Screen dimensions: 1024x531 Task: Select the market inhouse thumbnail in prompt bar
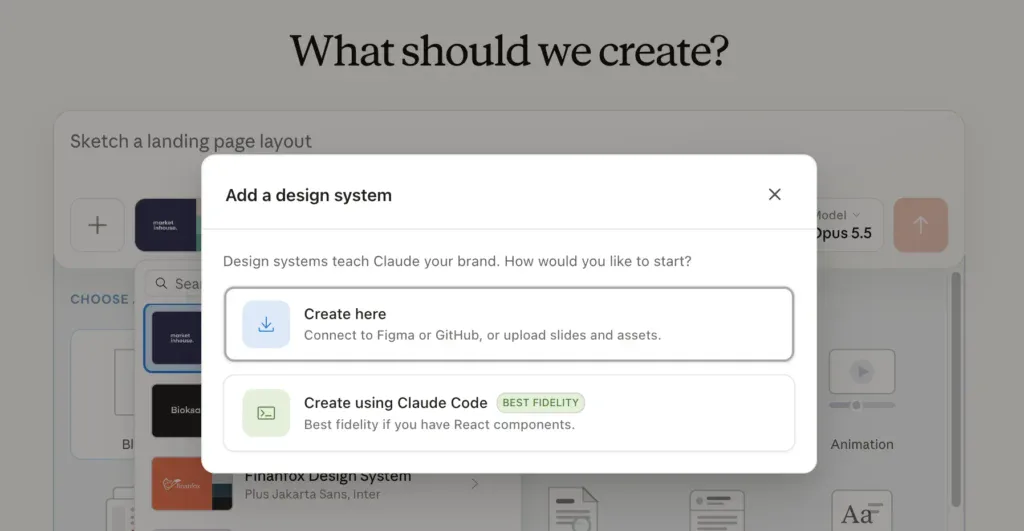tap(167, 225)
